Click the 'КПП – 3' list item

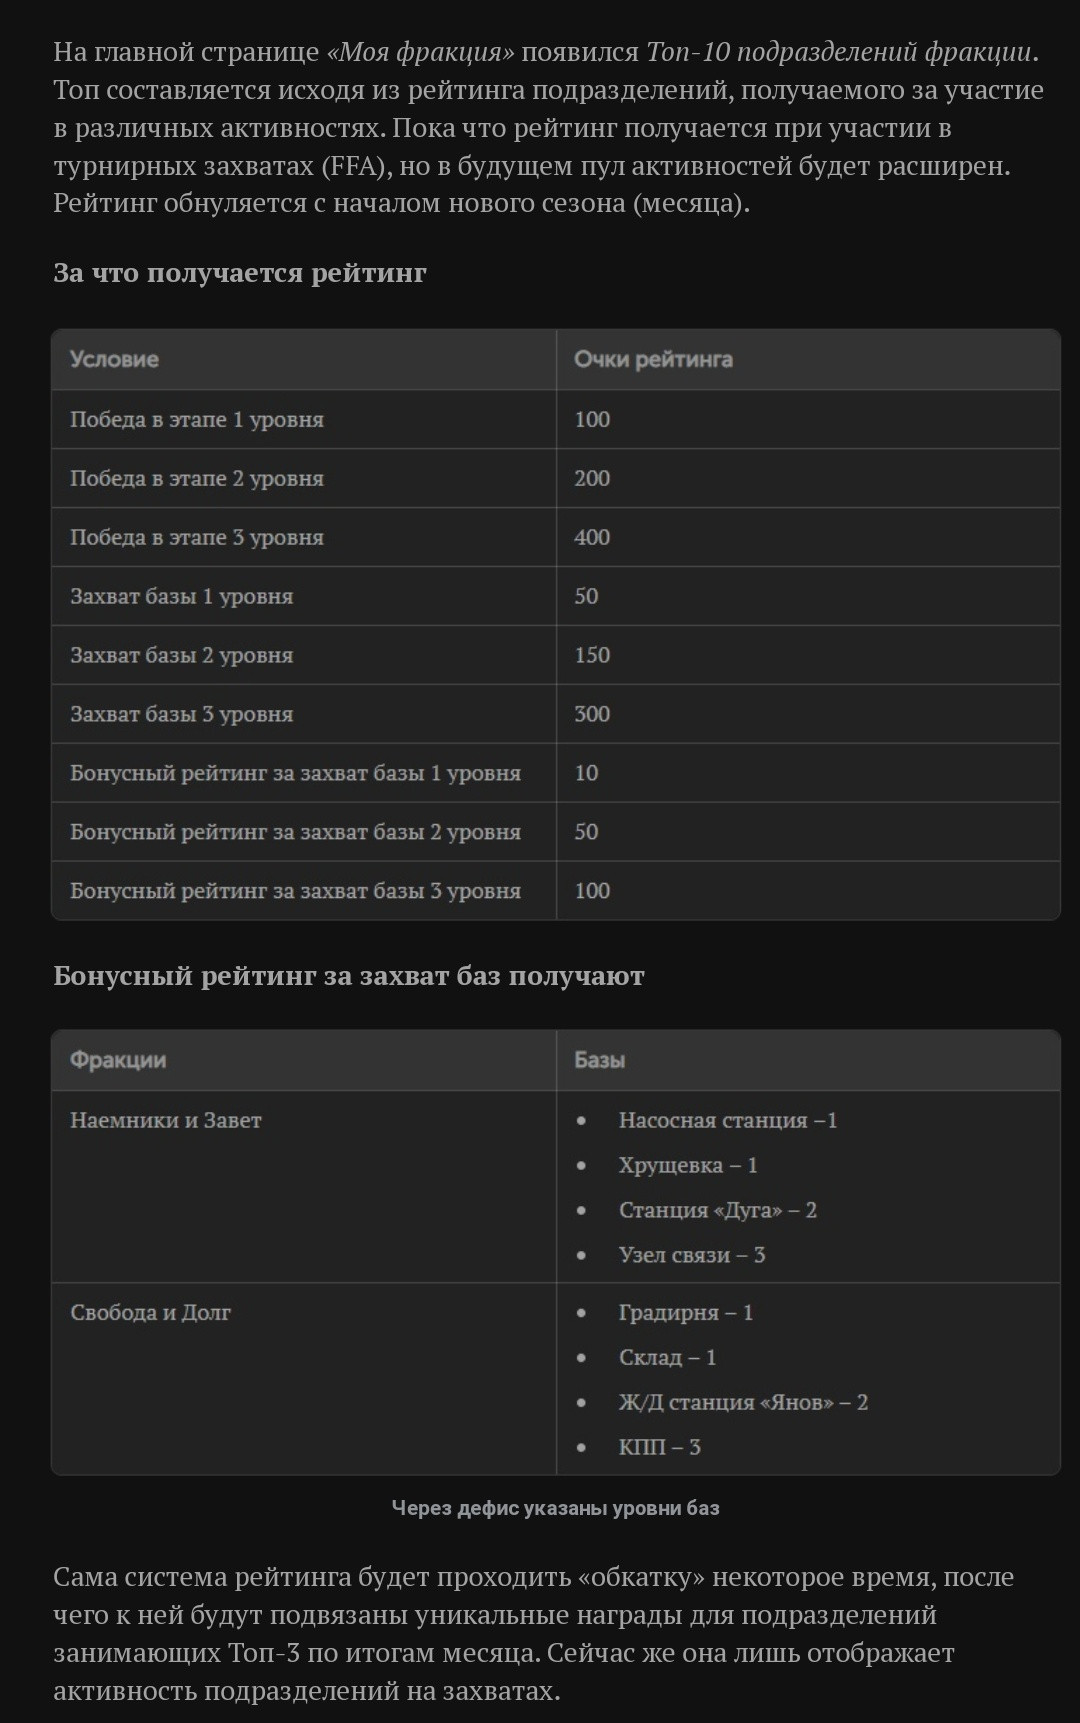point(659,1447)
